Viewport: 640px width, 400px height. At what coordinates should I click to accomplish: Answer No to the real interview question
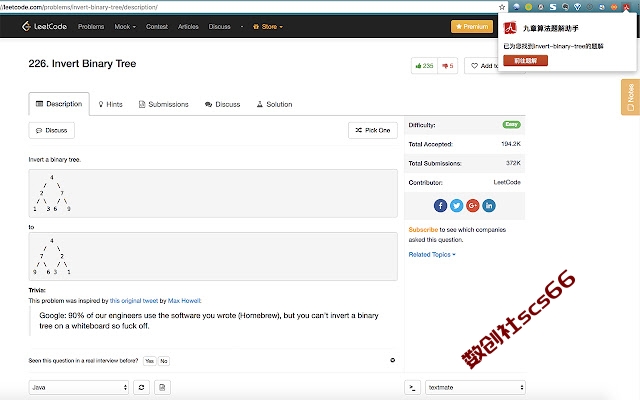pyautogui.click(x=164, y=361)
